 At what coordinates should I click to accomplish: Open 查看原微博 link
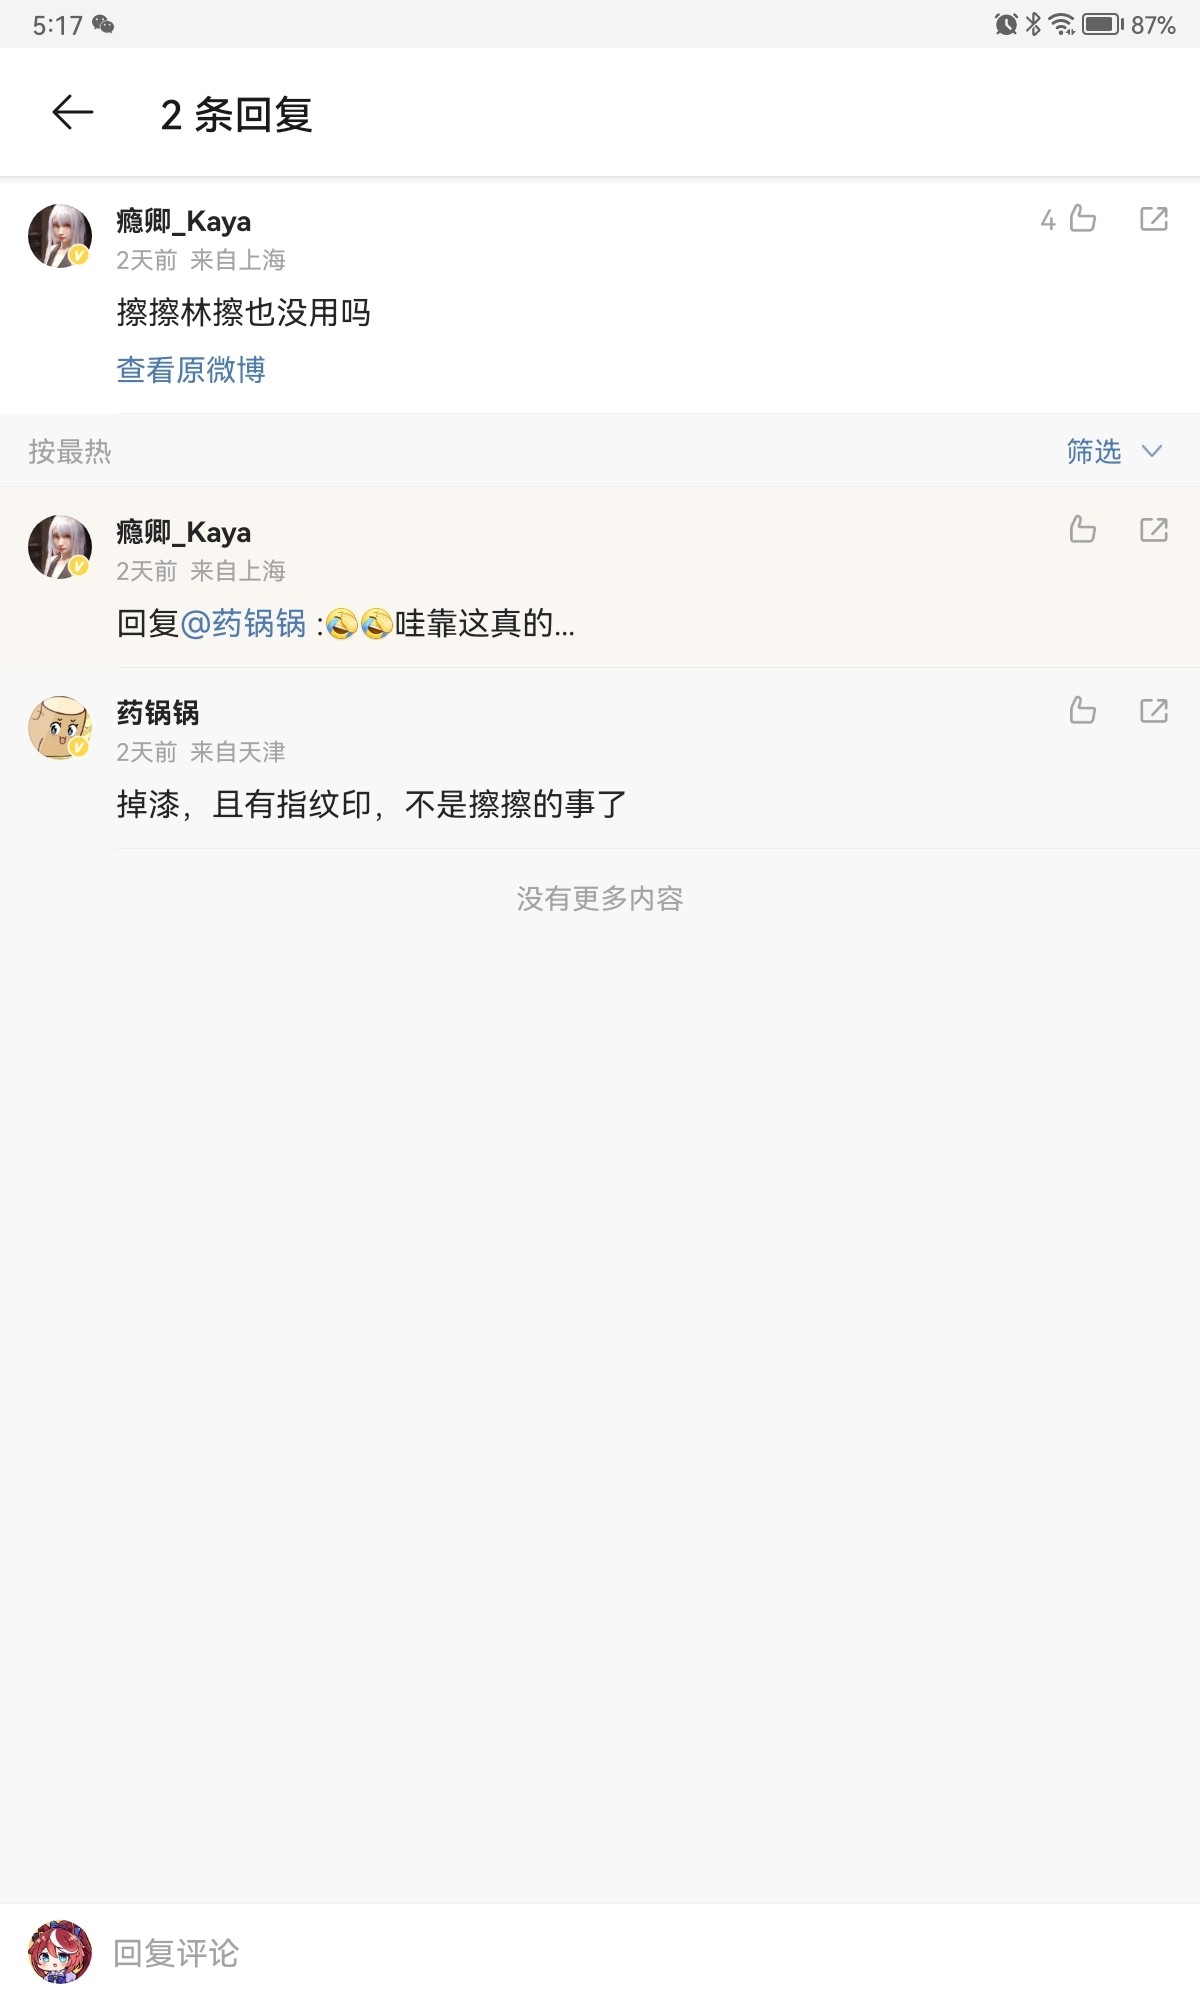191,370
